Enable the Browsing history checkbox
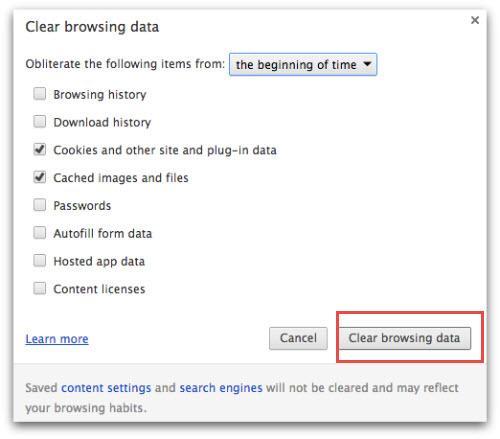 point(39,94)
